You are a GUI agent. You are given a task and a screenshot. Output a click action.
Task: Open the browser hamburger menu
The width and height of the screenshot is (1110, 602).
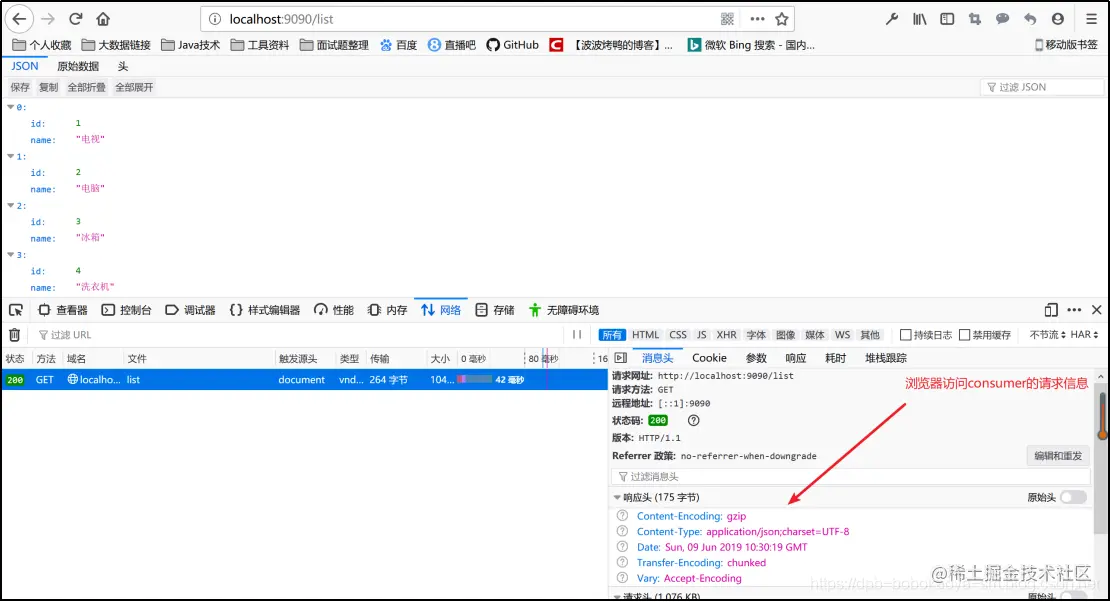pyautogui.click(x=1092, y=19)
